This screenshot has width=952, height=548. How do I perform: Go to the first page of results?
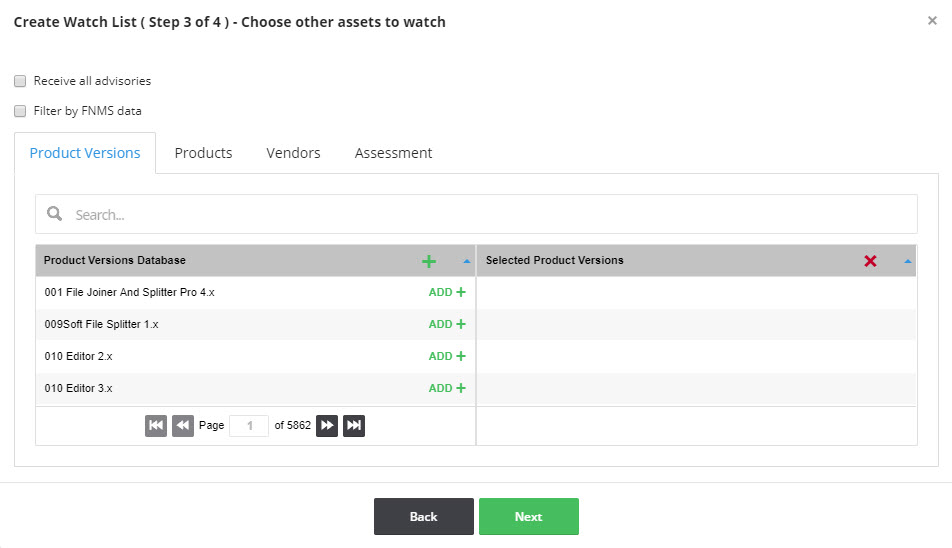tap(156, 426)
